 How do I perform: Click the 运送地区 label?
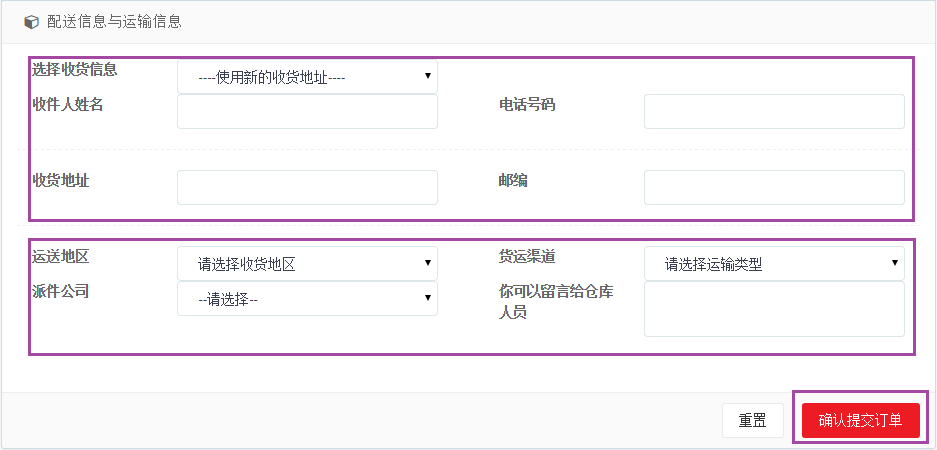pyautogui.click(x=60, y=257)
